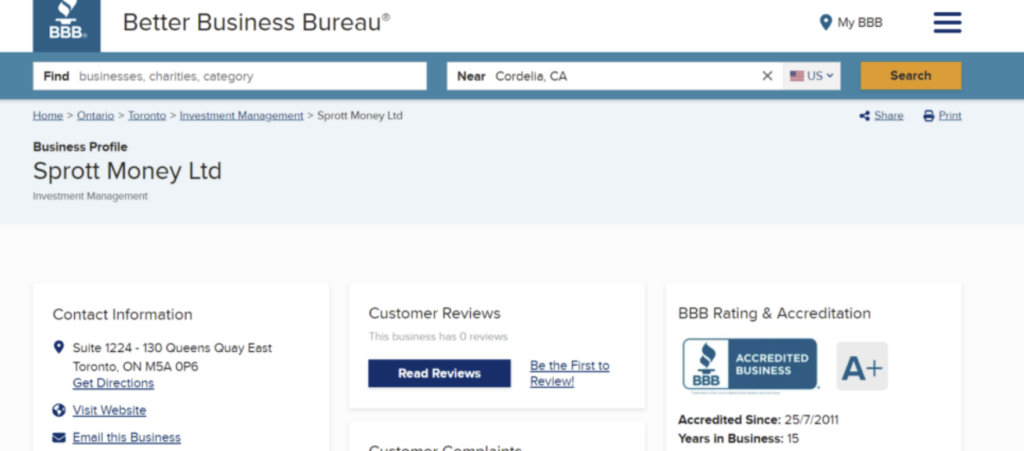Open the Toronto breadcrumb link
This screenshot has width=1024, height=451.
point(147,116)
